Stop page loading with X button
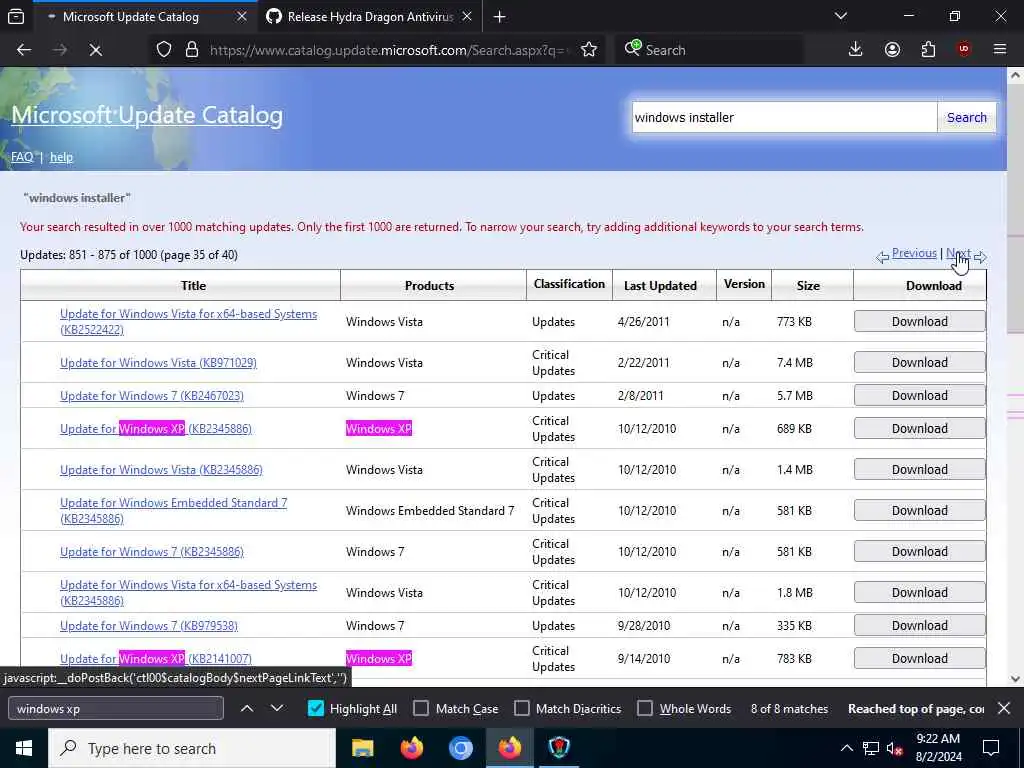 [95, 50]
